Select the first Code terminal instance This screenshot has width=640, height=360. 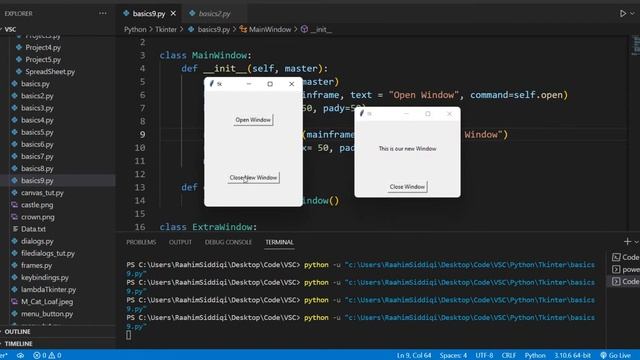625,257
